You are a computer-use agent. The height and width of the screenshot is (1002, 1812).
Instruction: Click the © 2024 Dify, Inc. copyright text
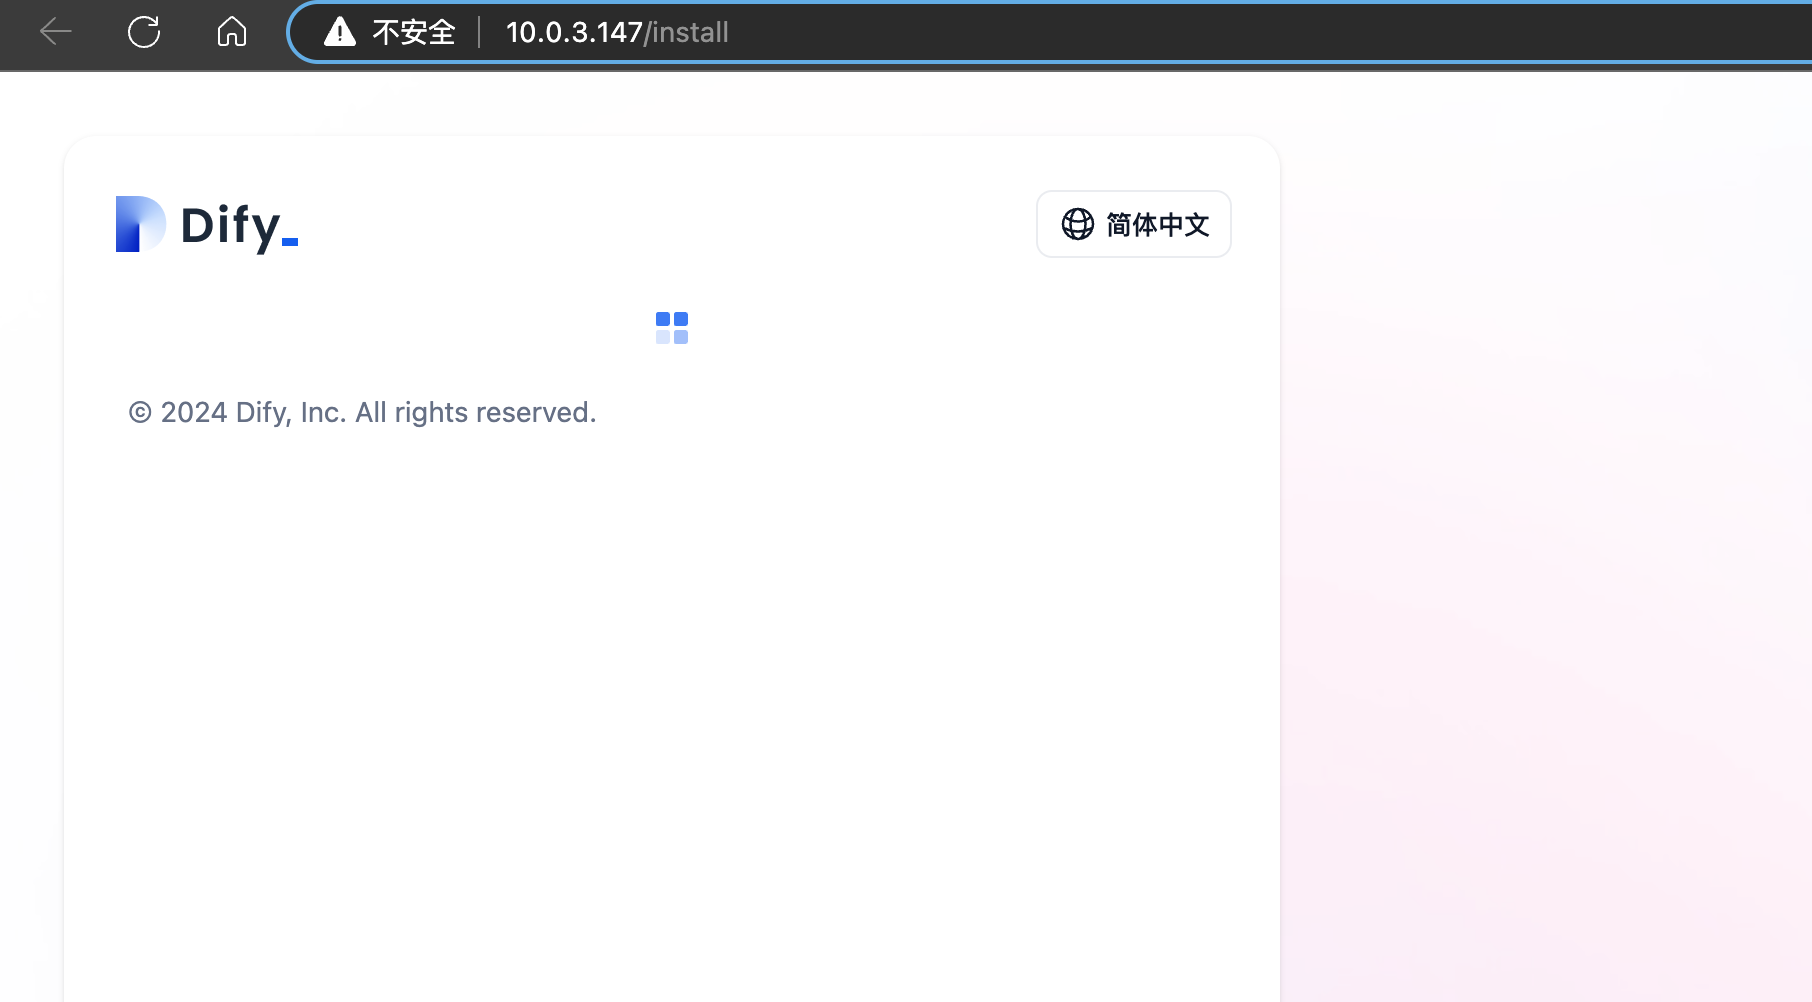coord(362,412)
